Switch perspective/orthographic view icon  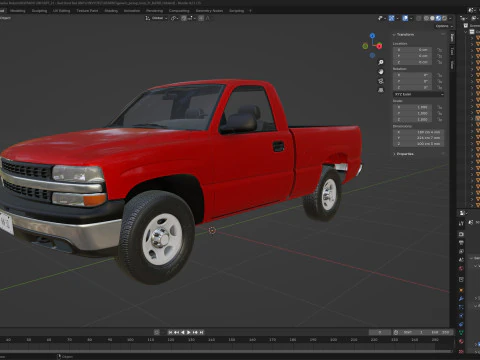coord(381,90)
